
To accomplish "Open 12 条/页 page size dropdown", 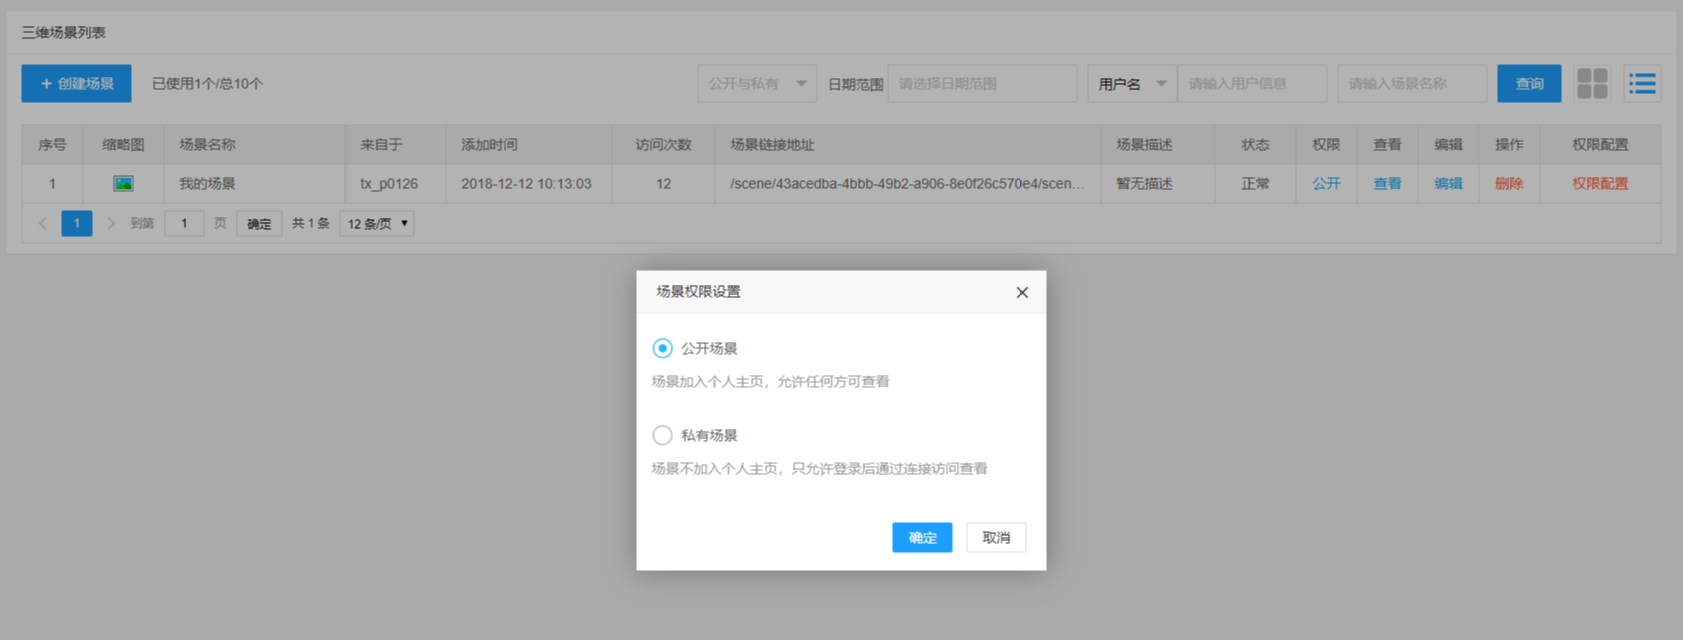I will point(377,224).
